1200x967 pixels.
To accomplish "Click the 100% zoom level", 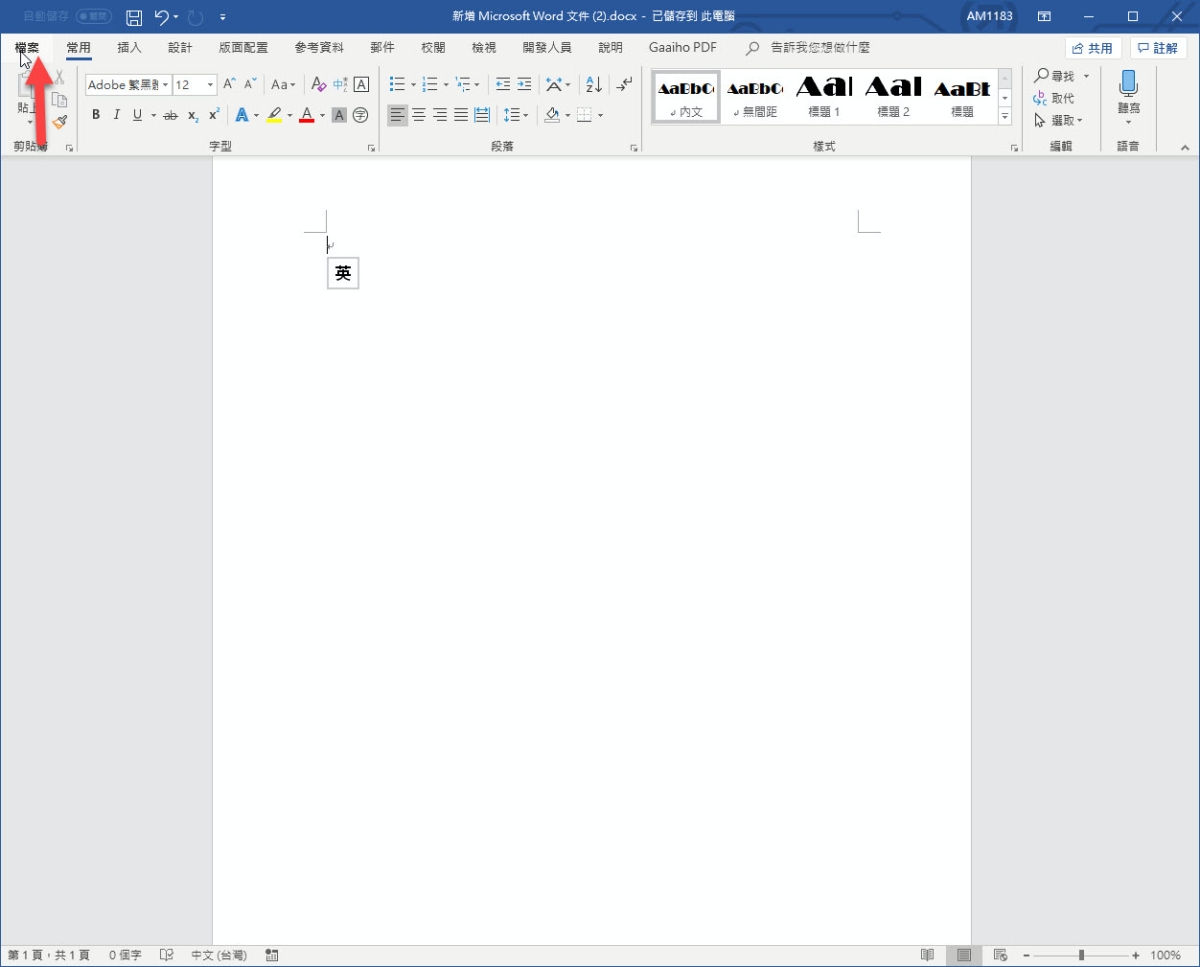I will [x=1165, y=955].
